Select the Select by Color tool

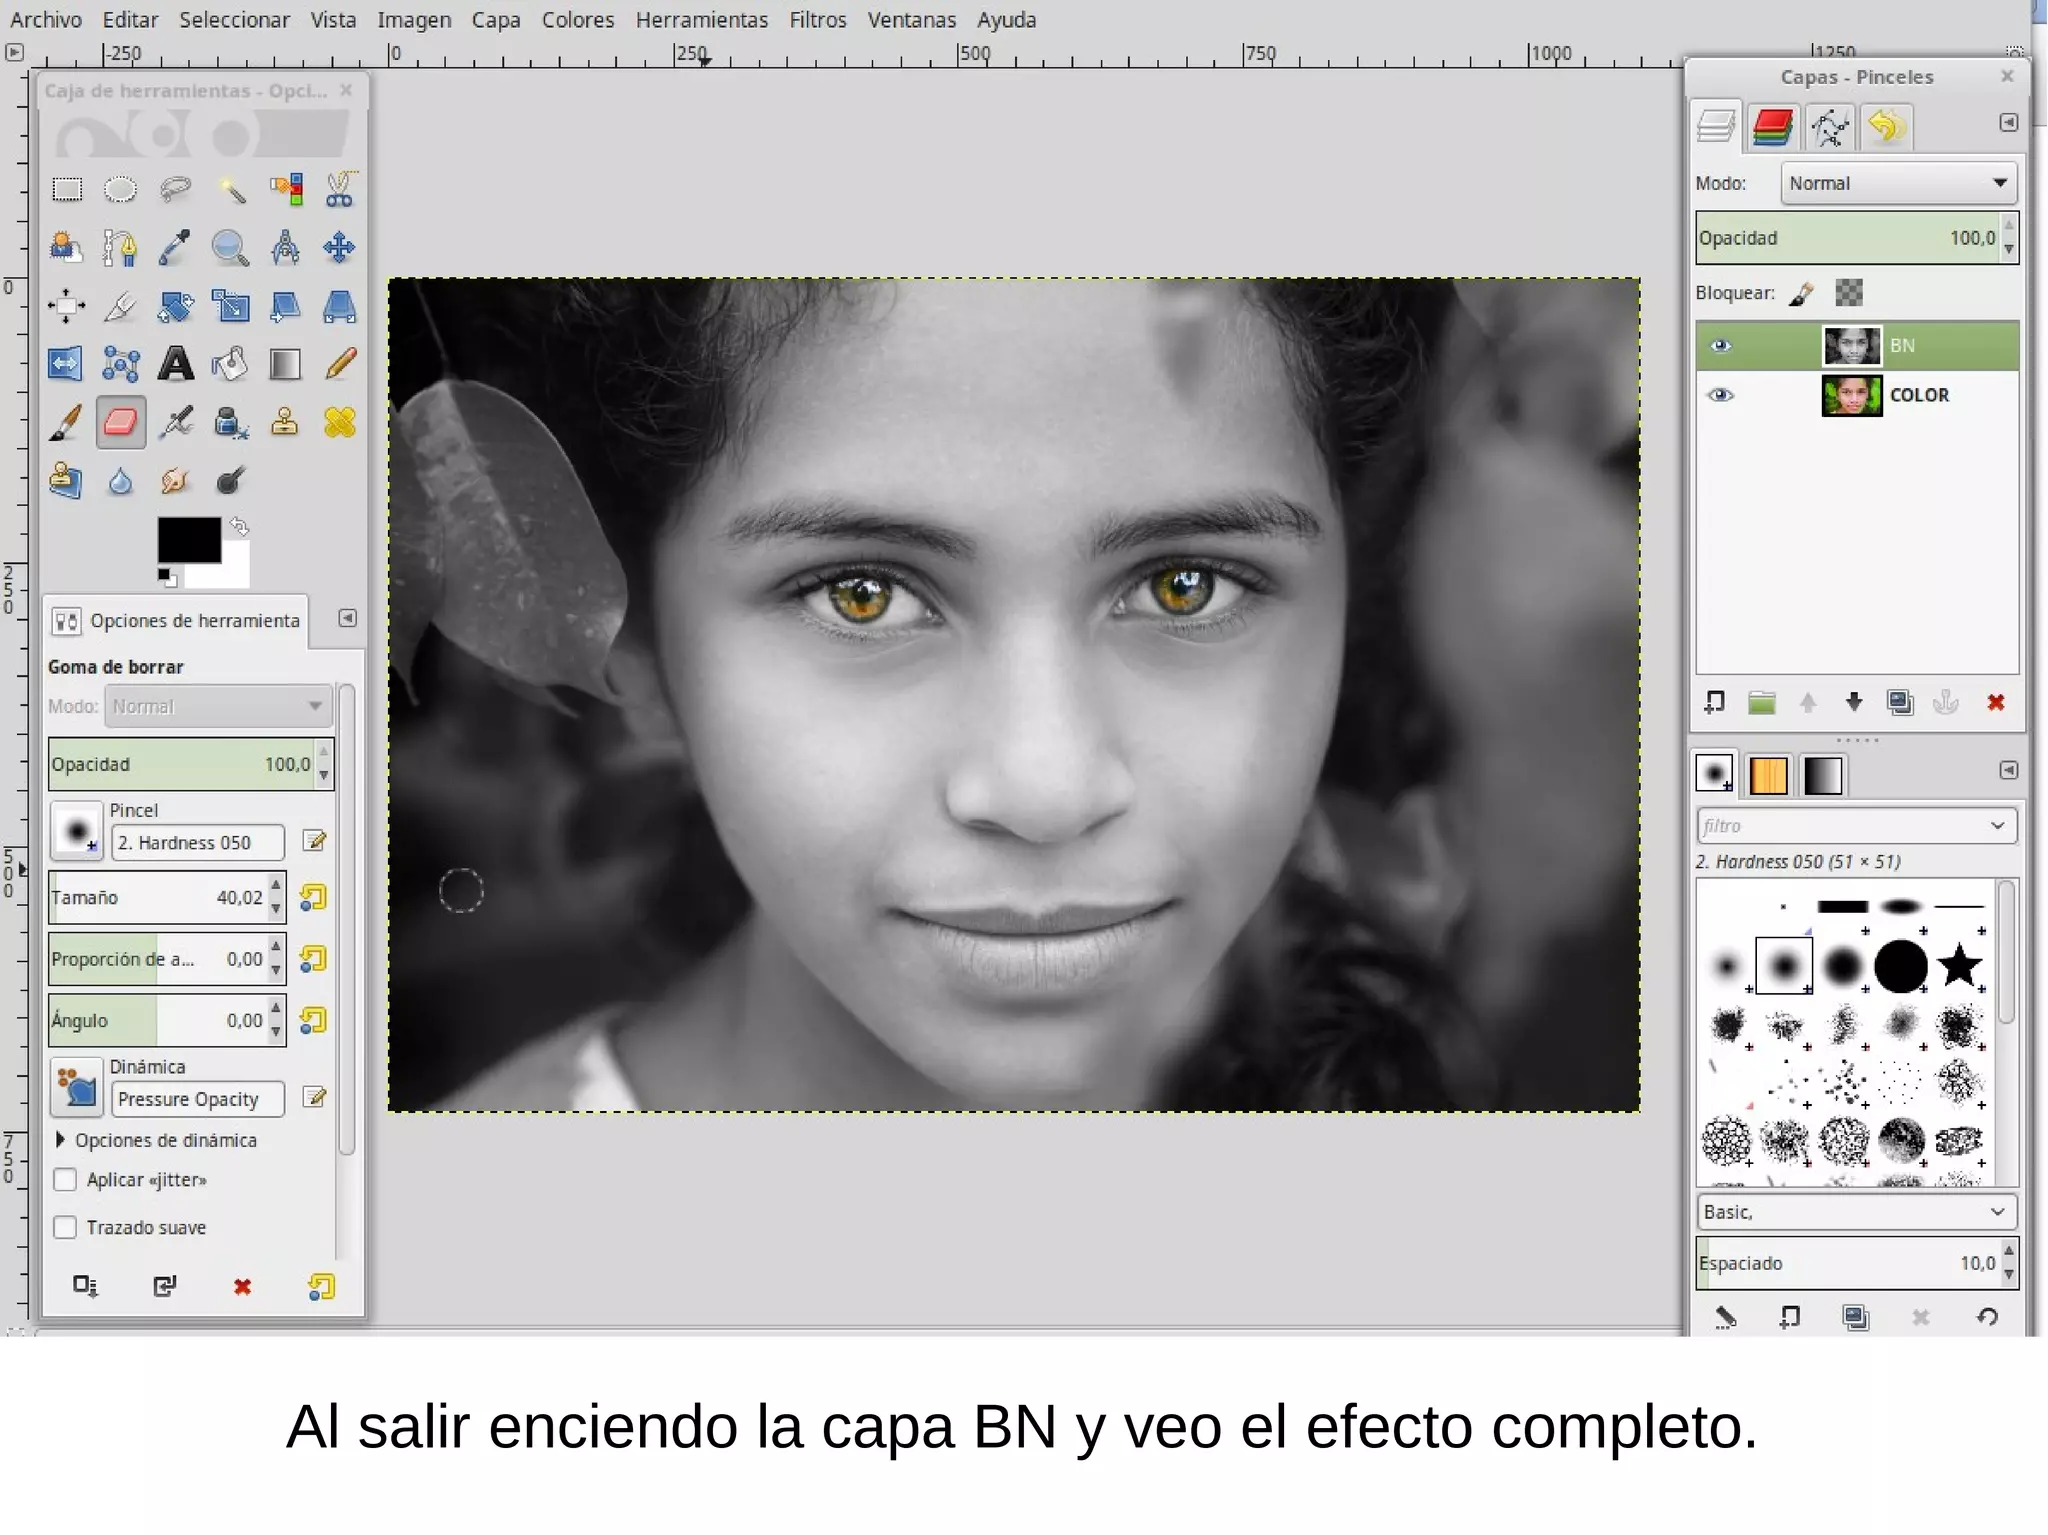tap(286, 189)
